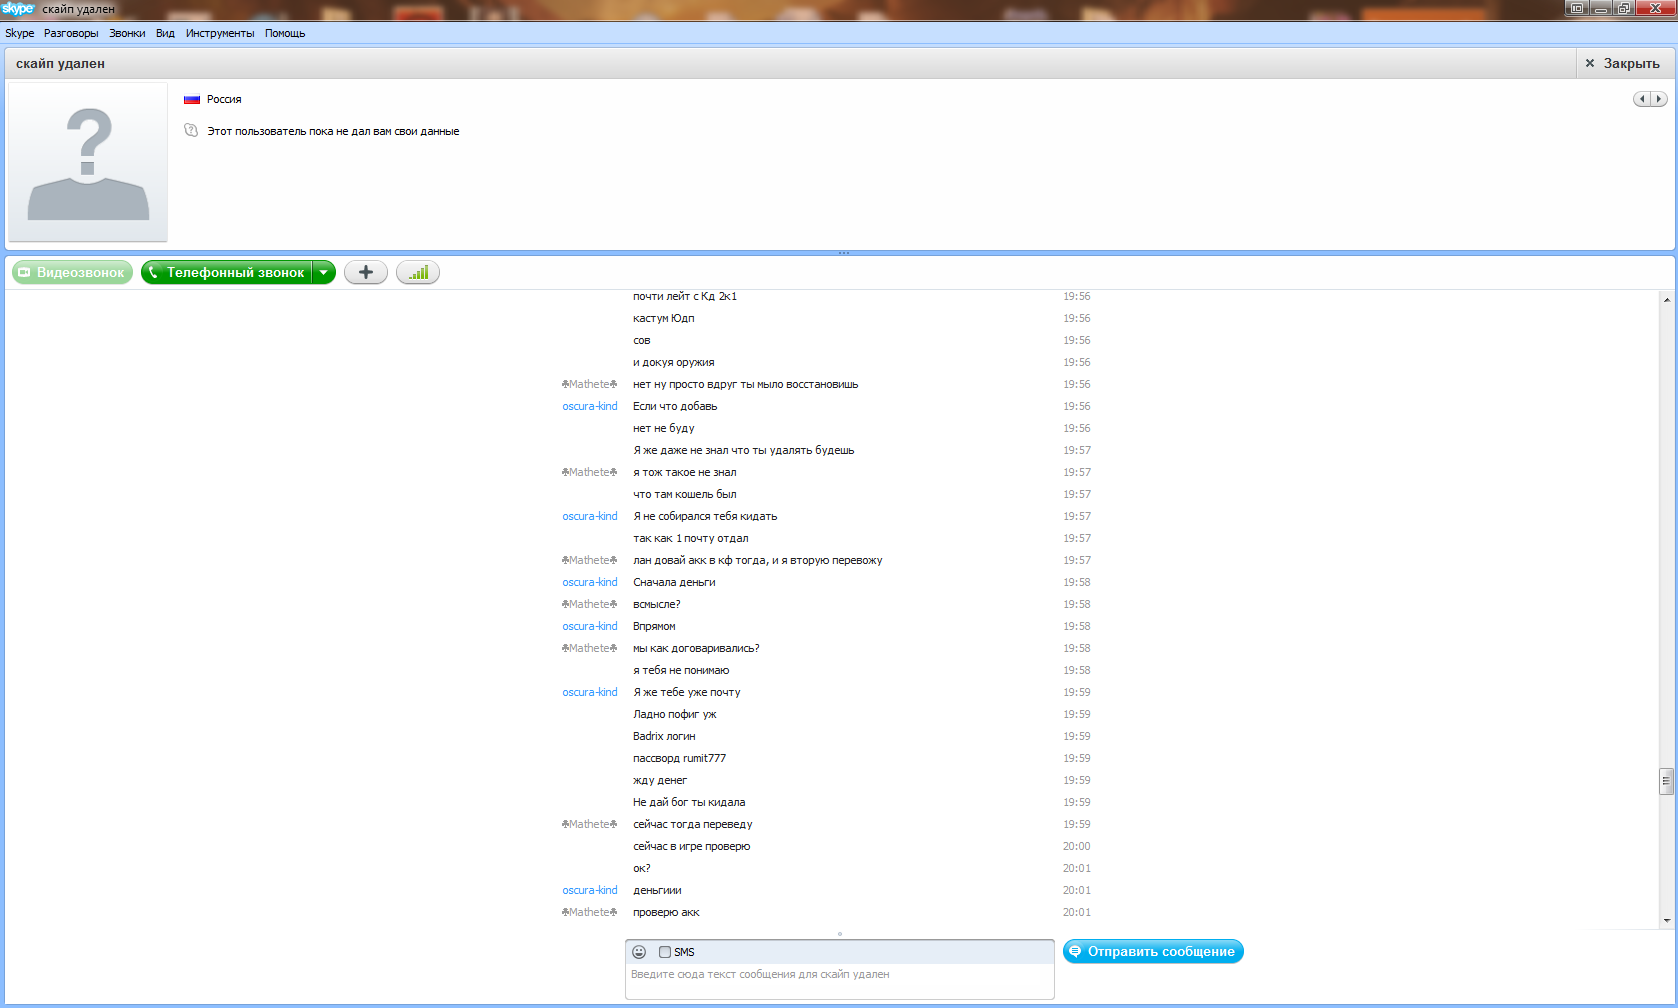
Task: Click message "сейчас в игре проверю"
Action: click(692, 846)
